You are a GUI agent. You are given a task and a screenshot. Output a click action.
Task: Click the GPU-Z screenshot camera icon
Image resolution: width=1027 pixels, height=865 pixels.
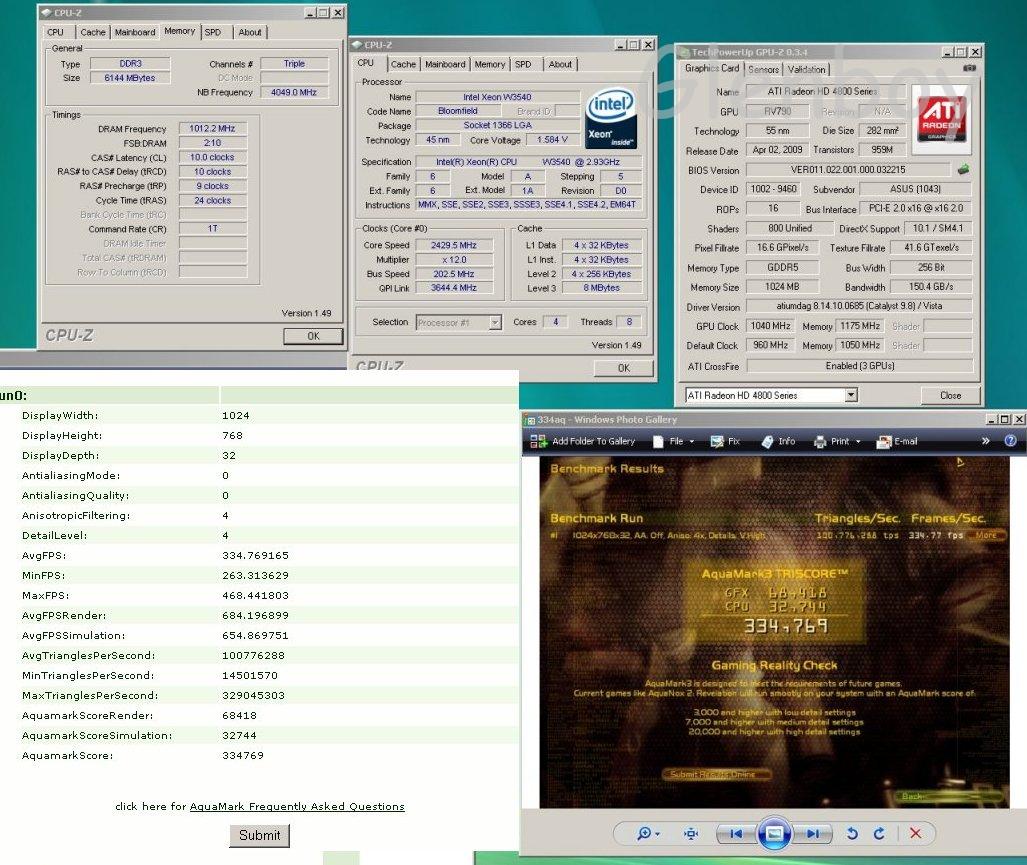968,69
